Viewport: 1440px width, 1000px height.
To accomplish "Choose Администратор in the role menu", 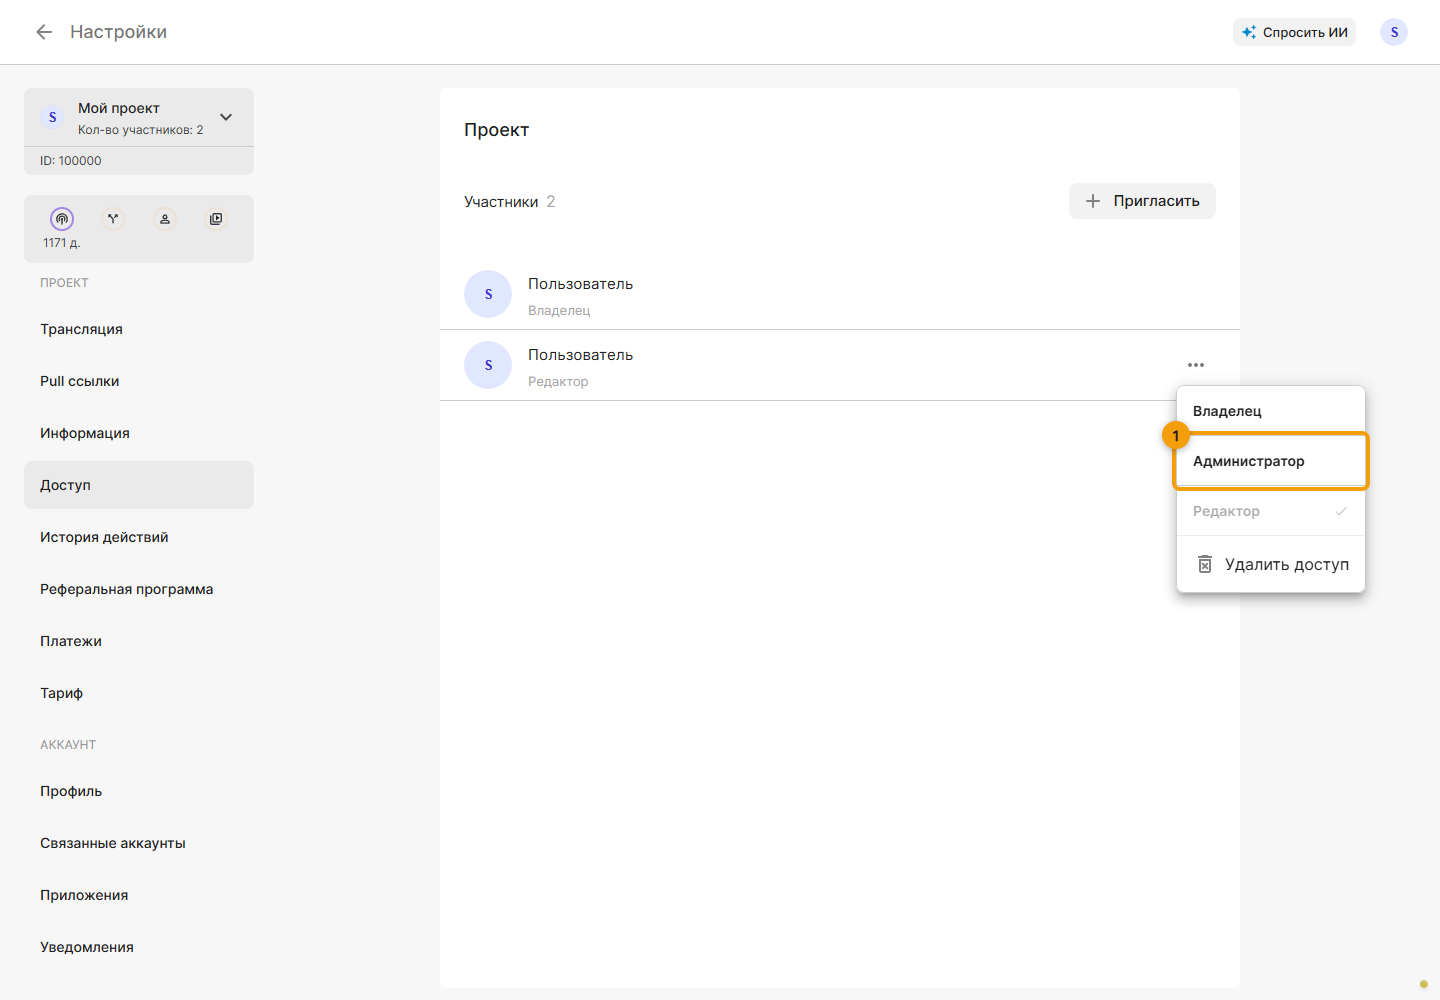I will (x=1271, y=461).
